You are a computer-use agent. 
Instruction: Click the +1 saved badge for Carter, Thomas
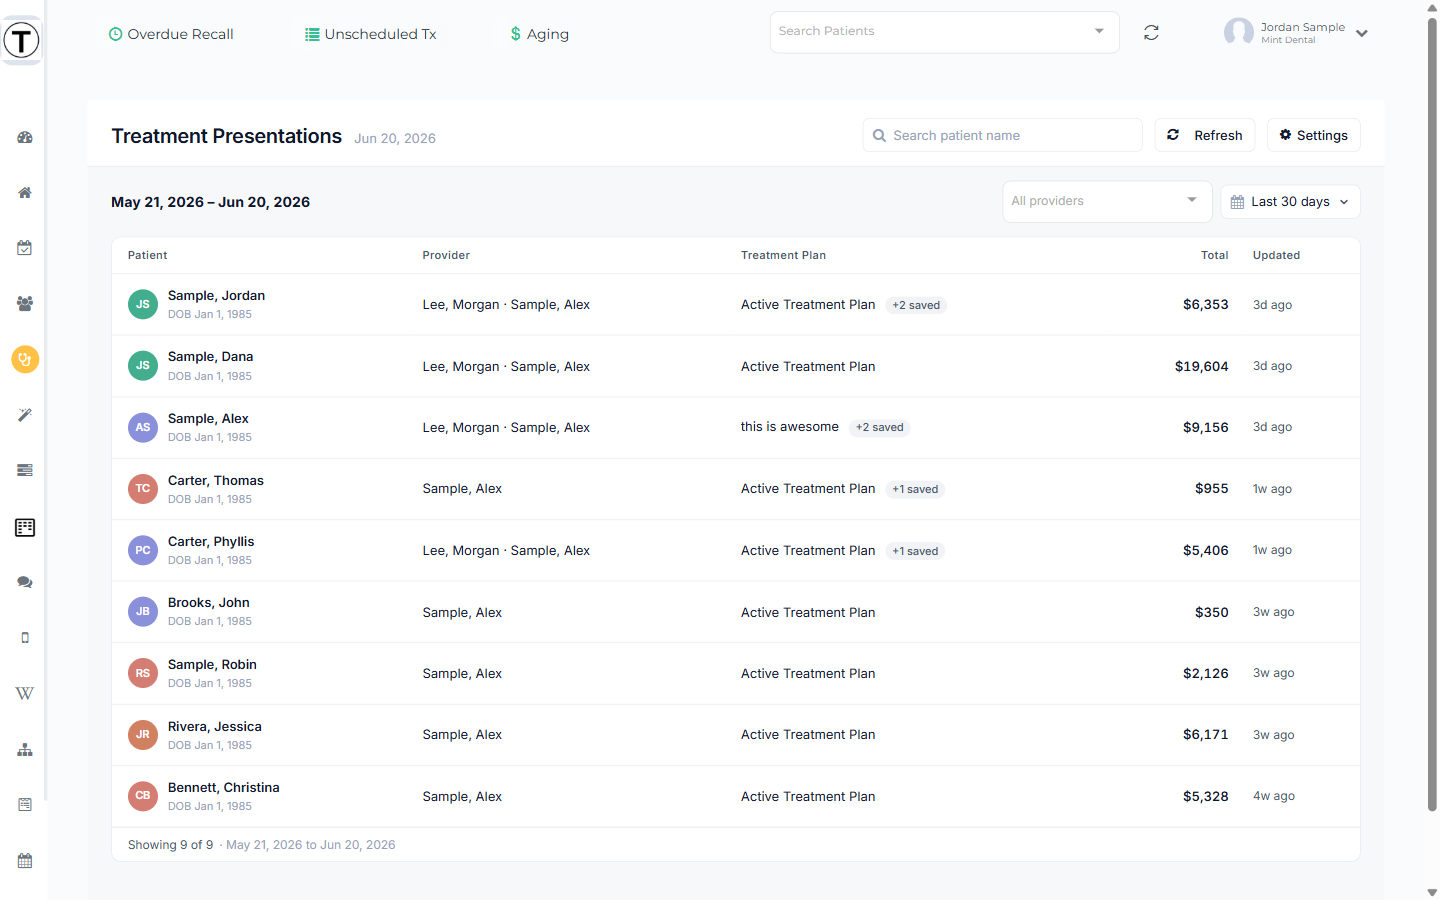pyautogui.click(x=915, y=489)
